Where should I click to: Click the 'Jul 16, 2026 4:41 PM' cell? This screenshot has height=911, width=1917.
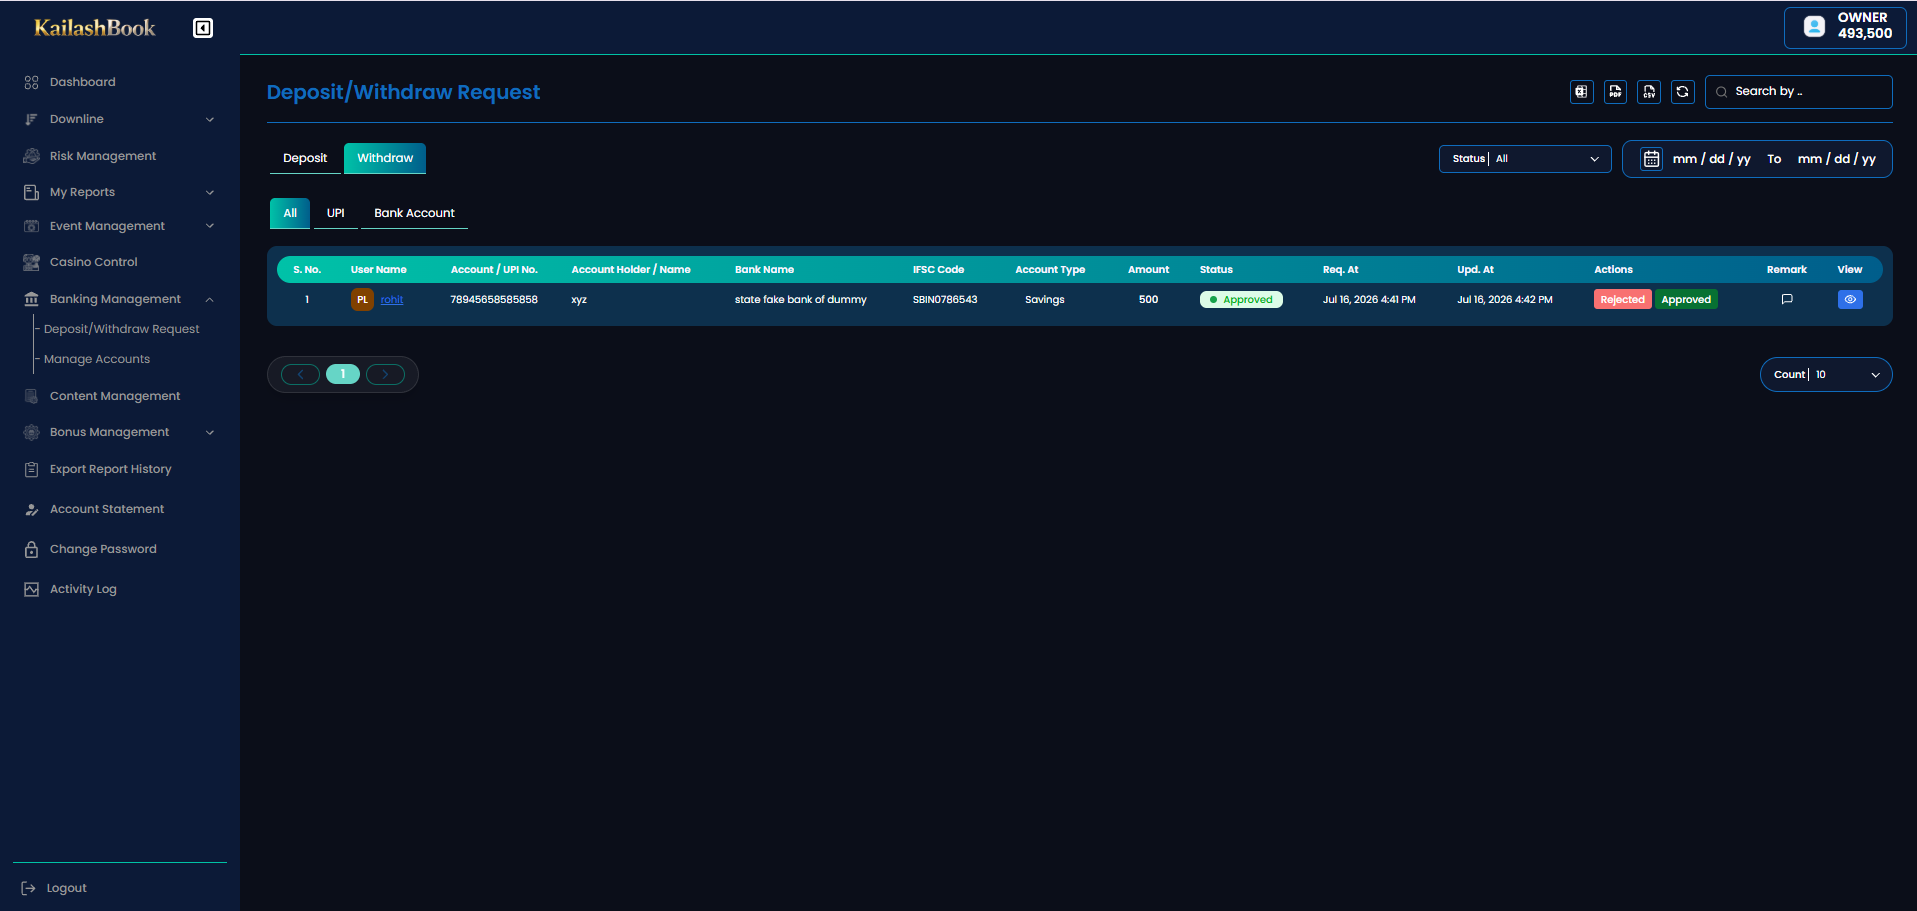click(x=1369, y=299)
